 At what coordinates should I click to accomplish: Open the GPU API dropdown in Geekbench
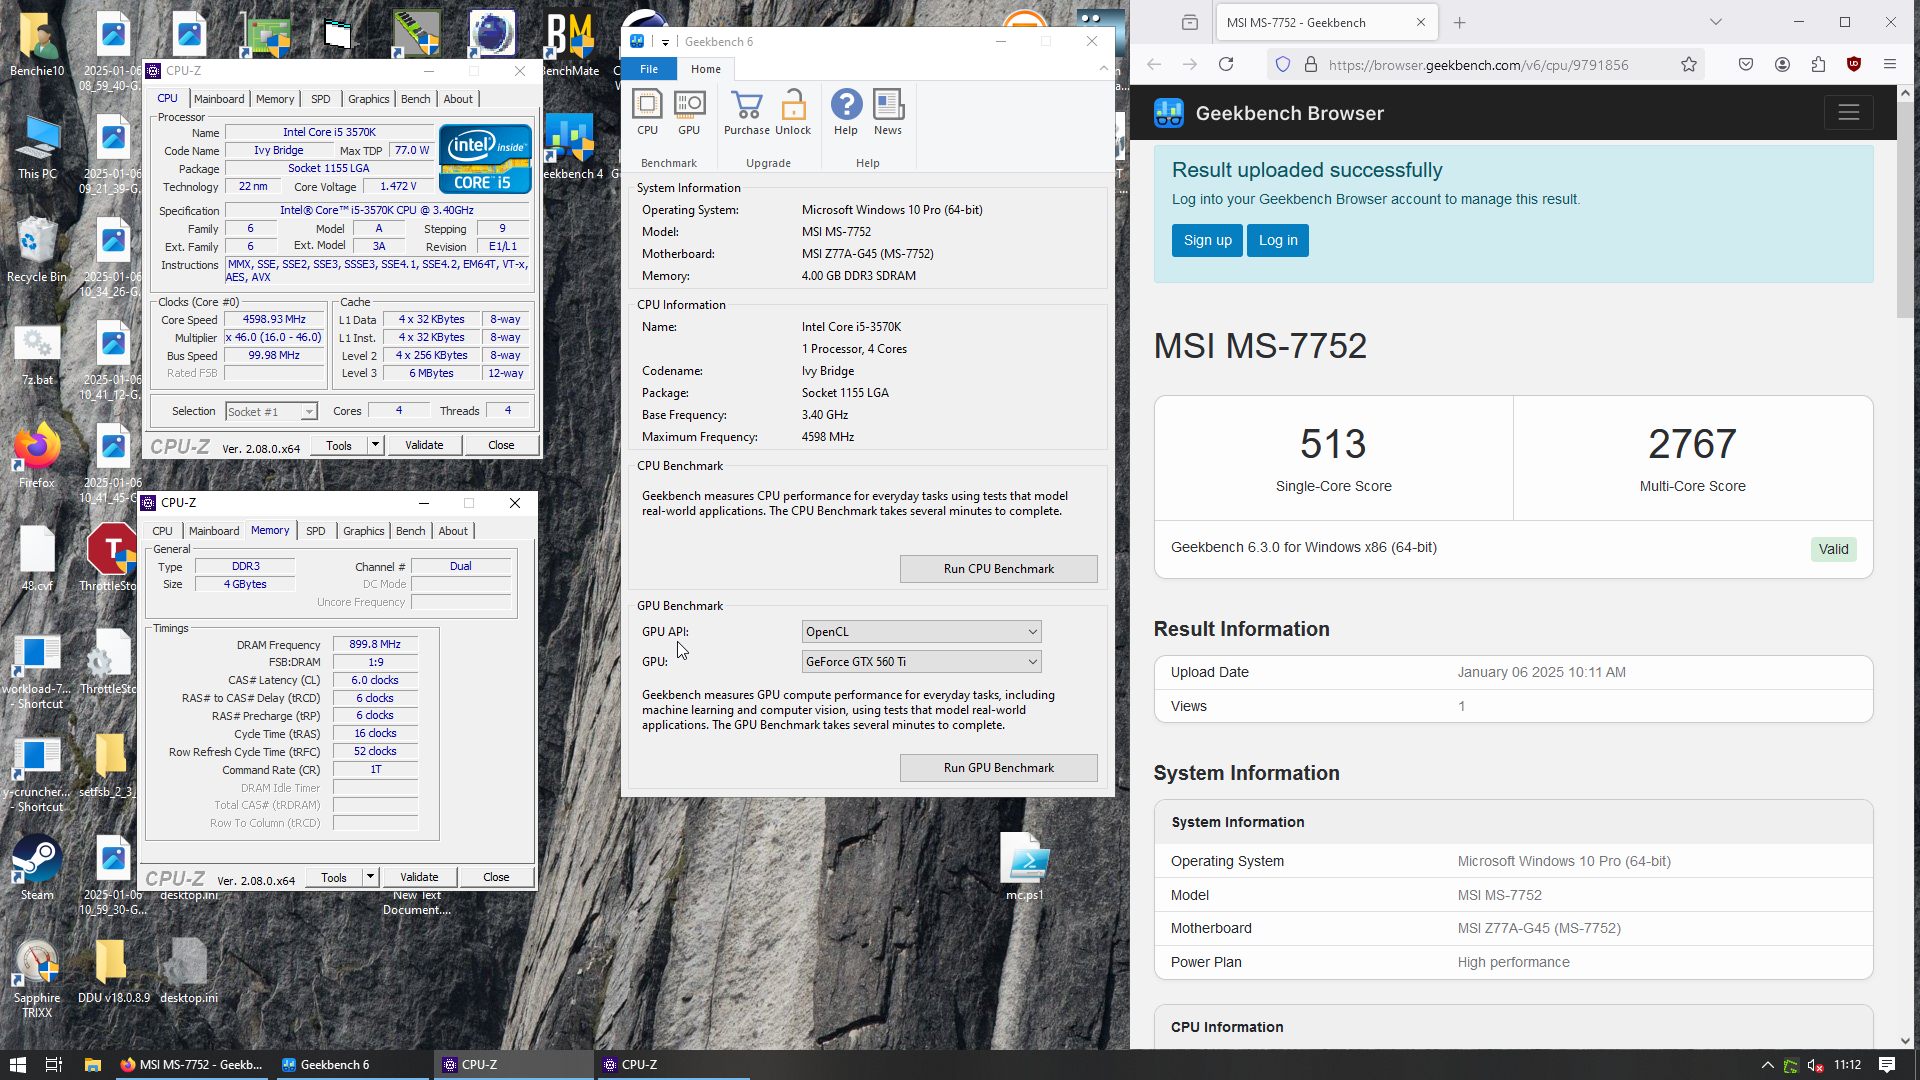pyautogui.click(x=922, y=632)
